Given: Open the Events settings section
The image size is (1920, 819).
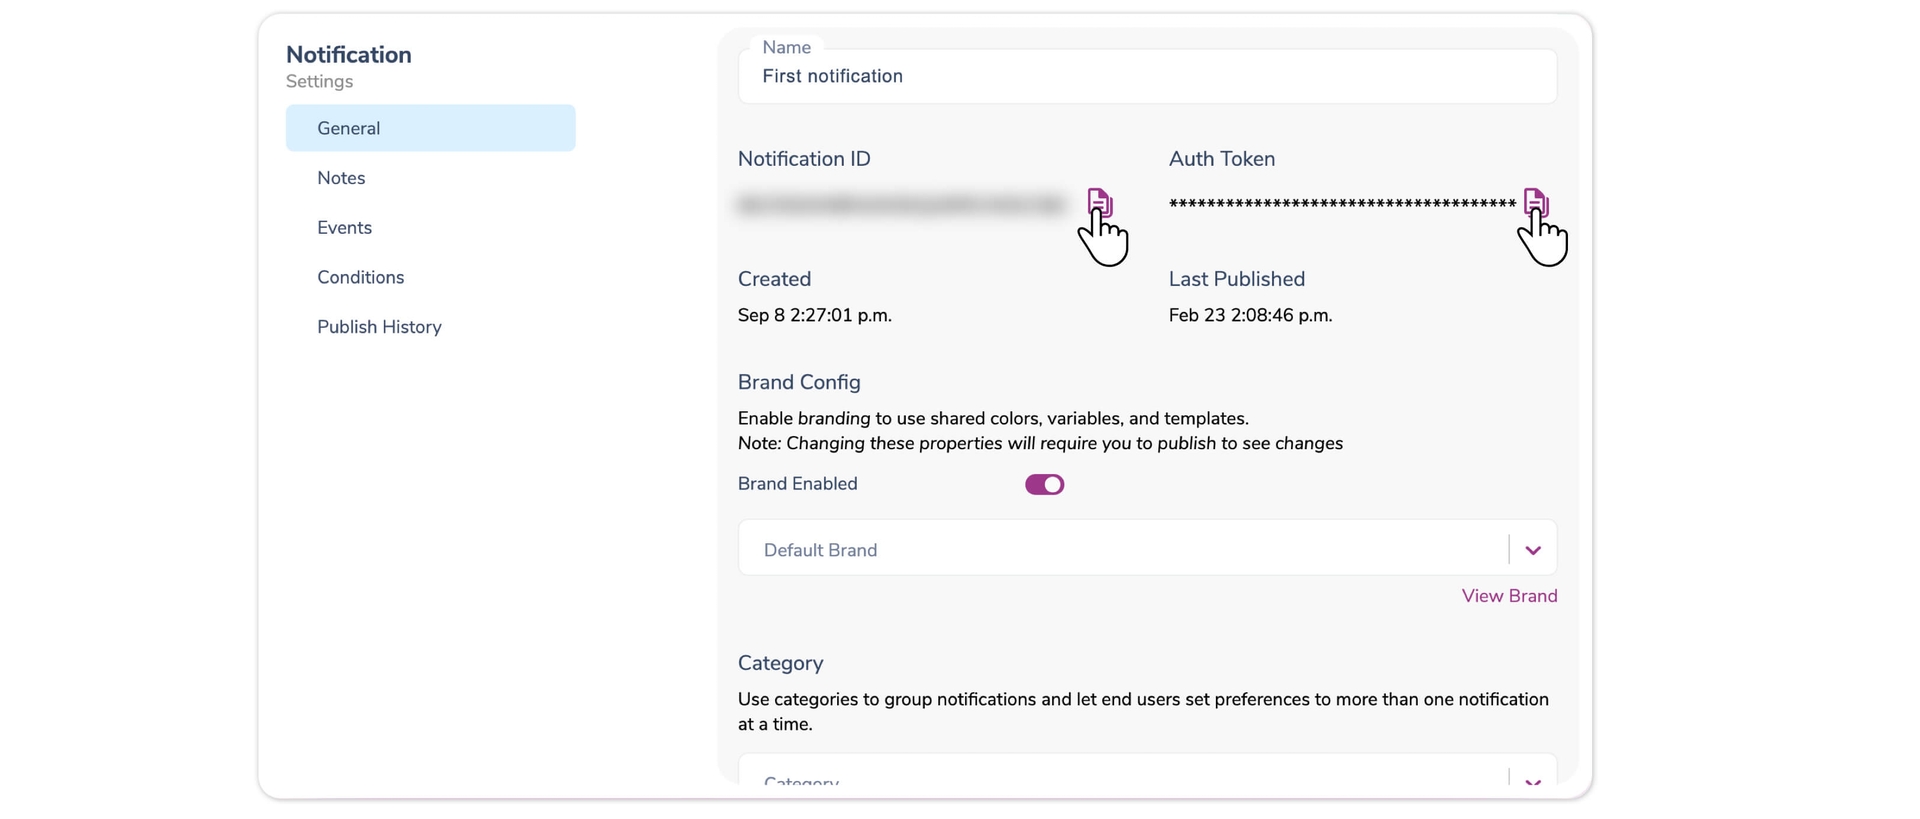Looking at the screenshot, I should (x=344, y=228).
